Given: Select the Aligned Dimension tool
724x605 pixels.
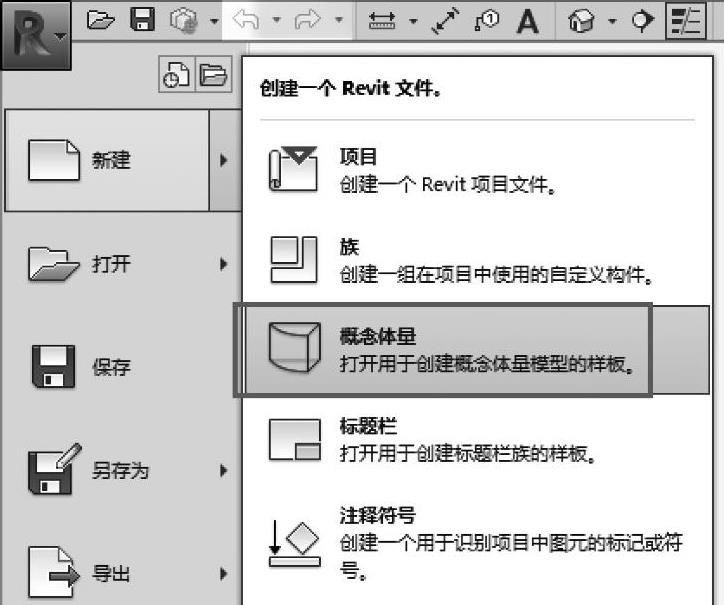Looking at the screenshot, I should (x=445, y=21).
